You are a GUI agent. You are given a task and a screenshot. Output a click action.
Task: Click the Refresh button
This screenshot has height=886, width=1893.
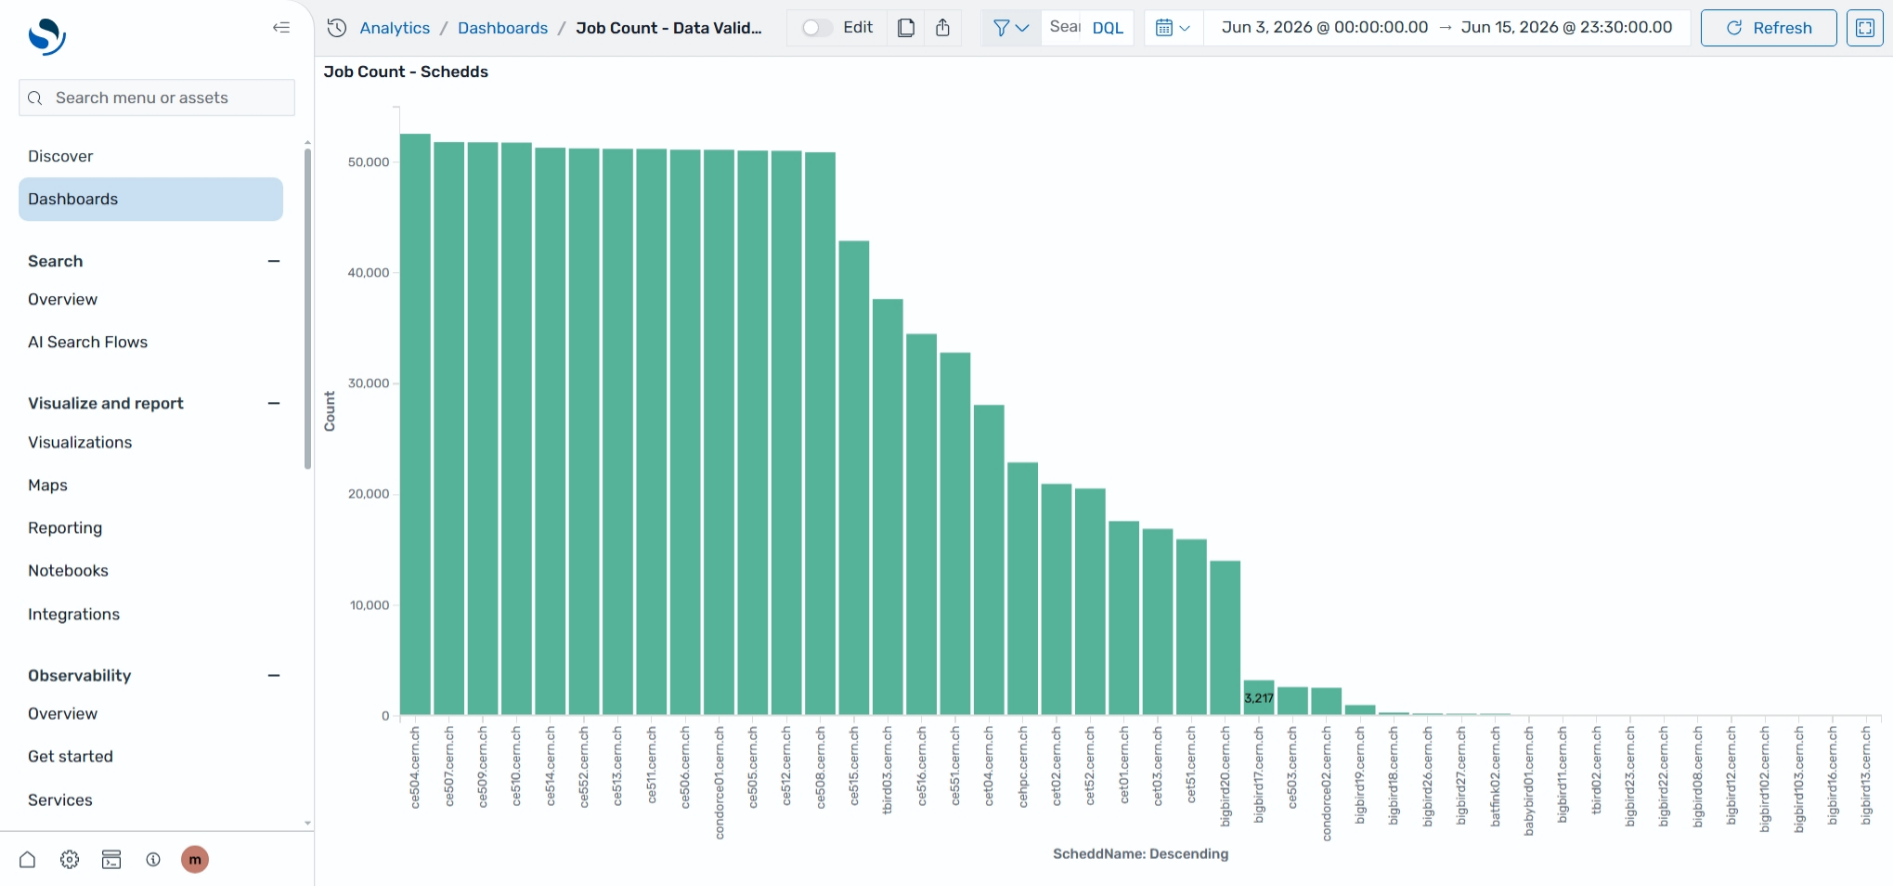click(1768, 28)
